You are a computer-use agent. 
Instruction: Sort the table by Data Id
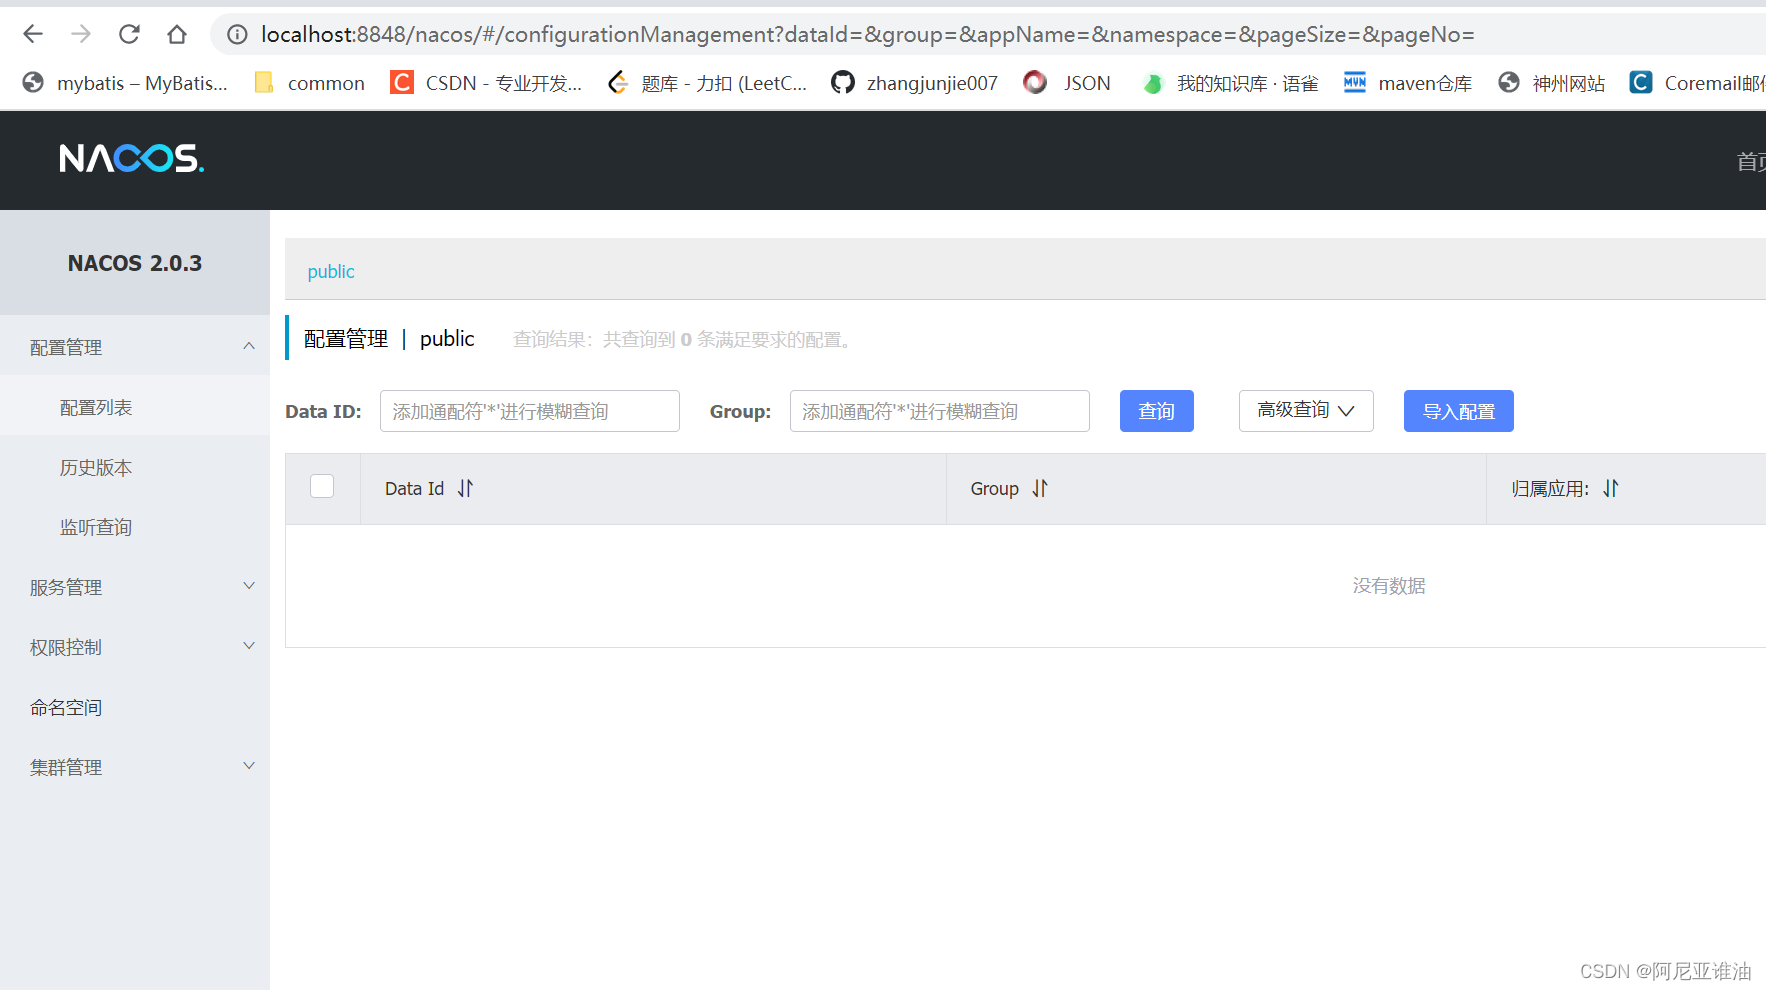pos(465,488)
